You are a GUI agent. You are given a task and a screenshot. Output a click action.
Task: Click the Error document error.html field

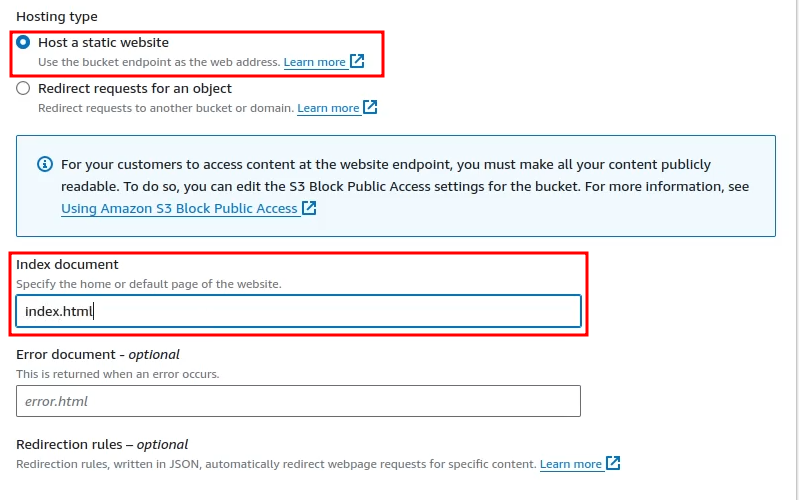(x=299, y=401)
